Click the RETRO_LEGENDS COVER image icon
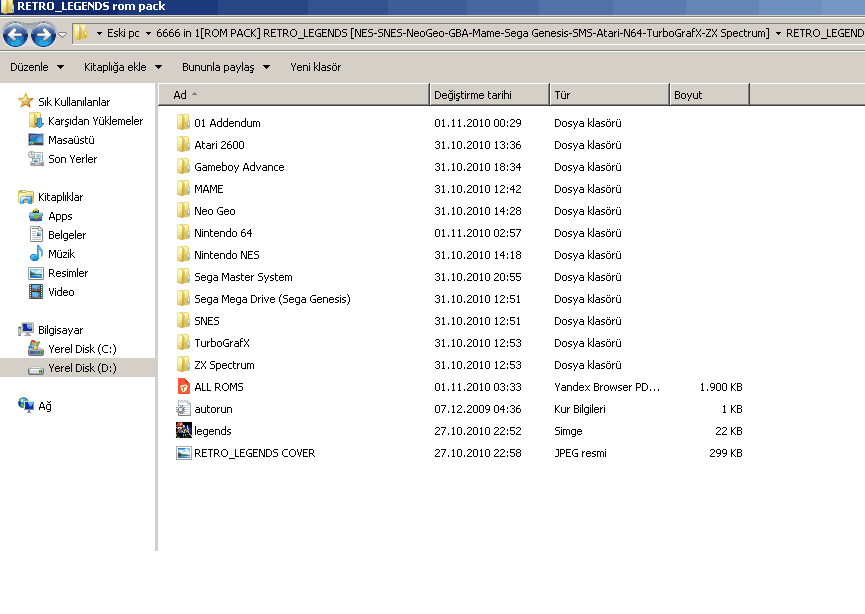This screenshot has width=865, height=614. pyautogui.click(x=183, y=453)
